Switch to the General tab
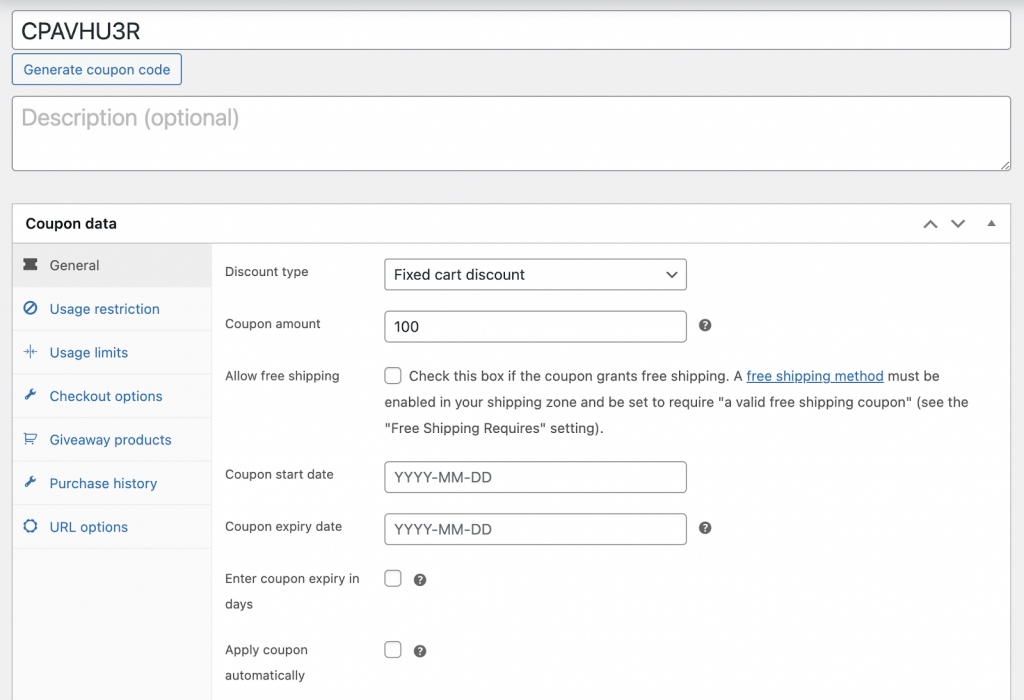This screenshot has width=1024, height=700. click(112, 265)
